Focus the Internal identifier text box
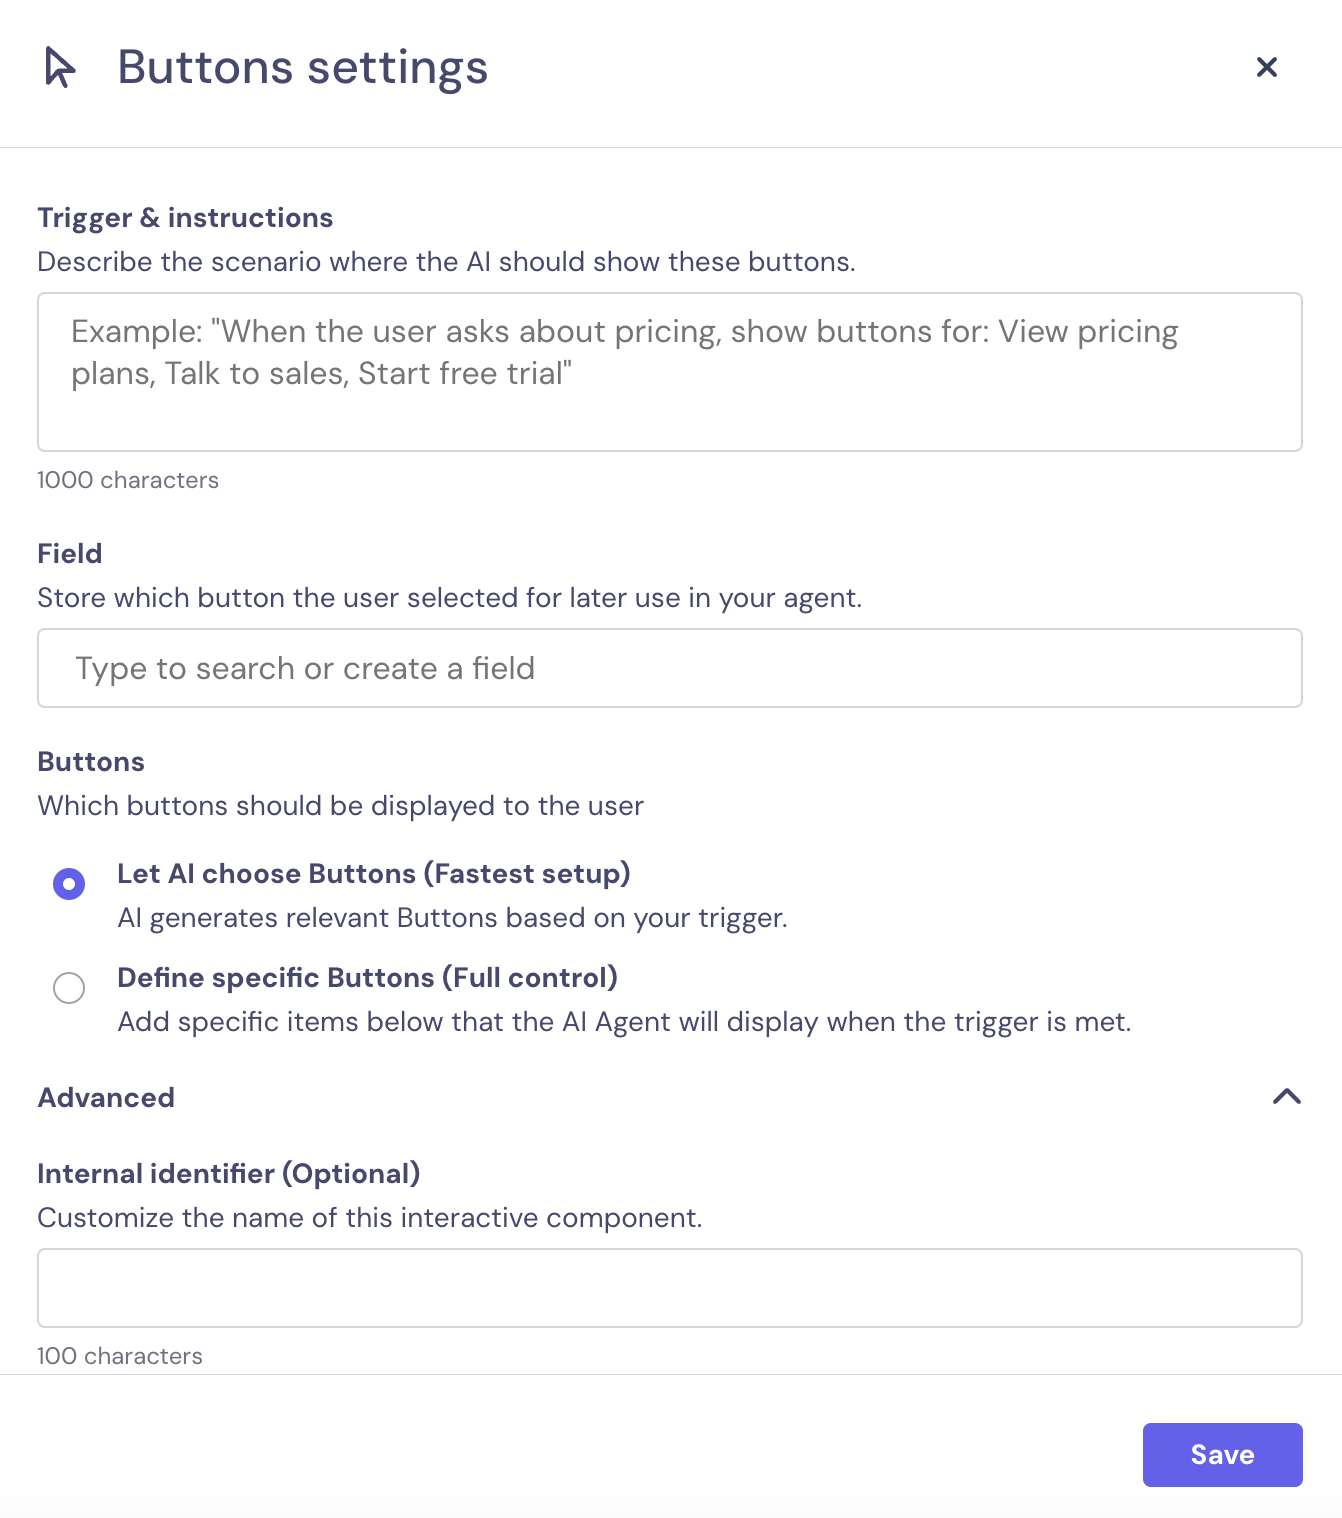1342x1518 pixels. pos(669,1288)
